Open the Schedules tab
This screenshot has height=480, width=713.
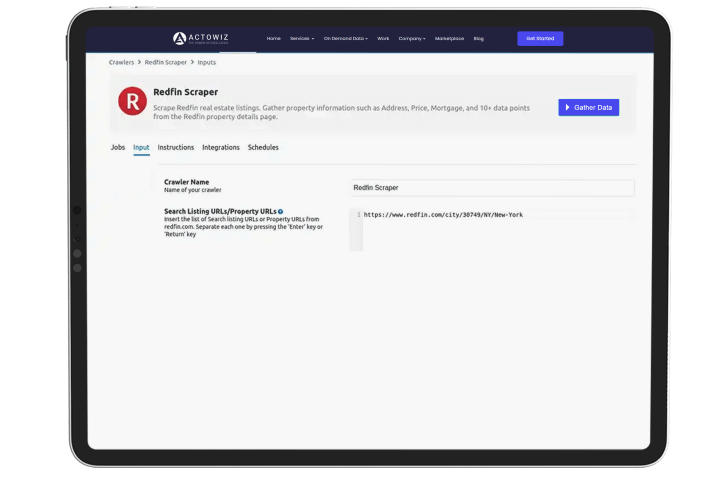click(x=263, y=147)
